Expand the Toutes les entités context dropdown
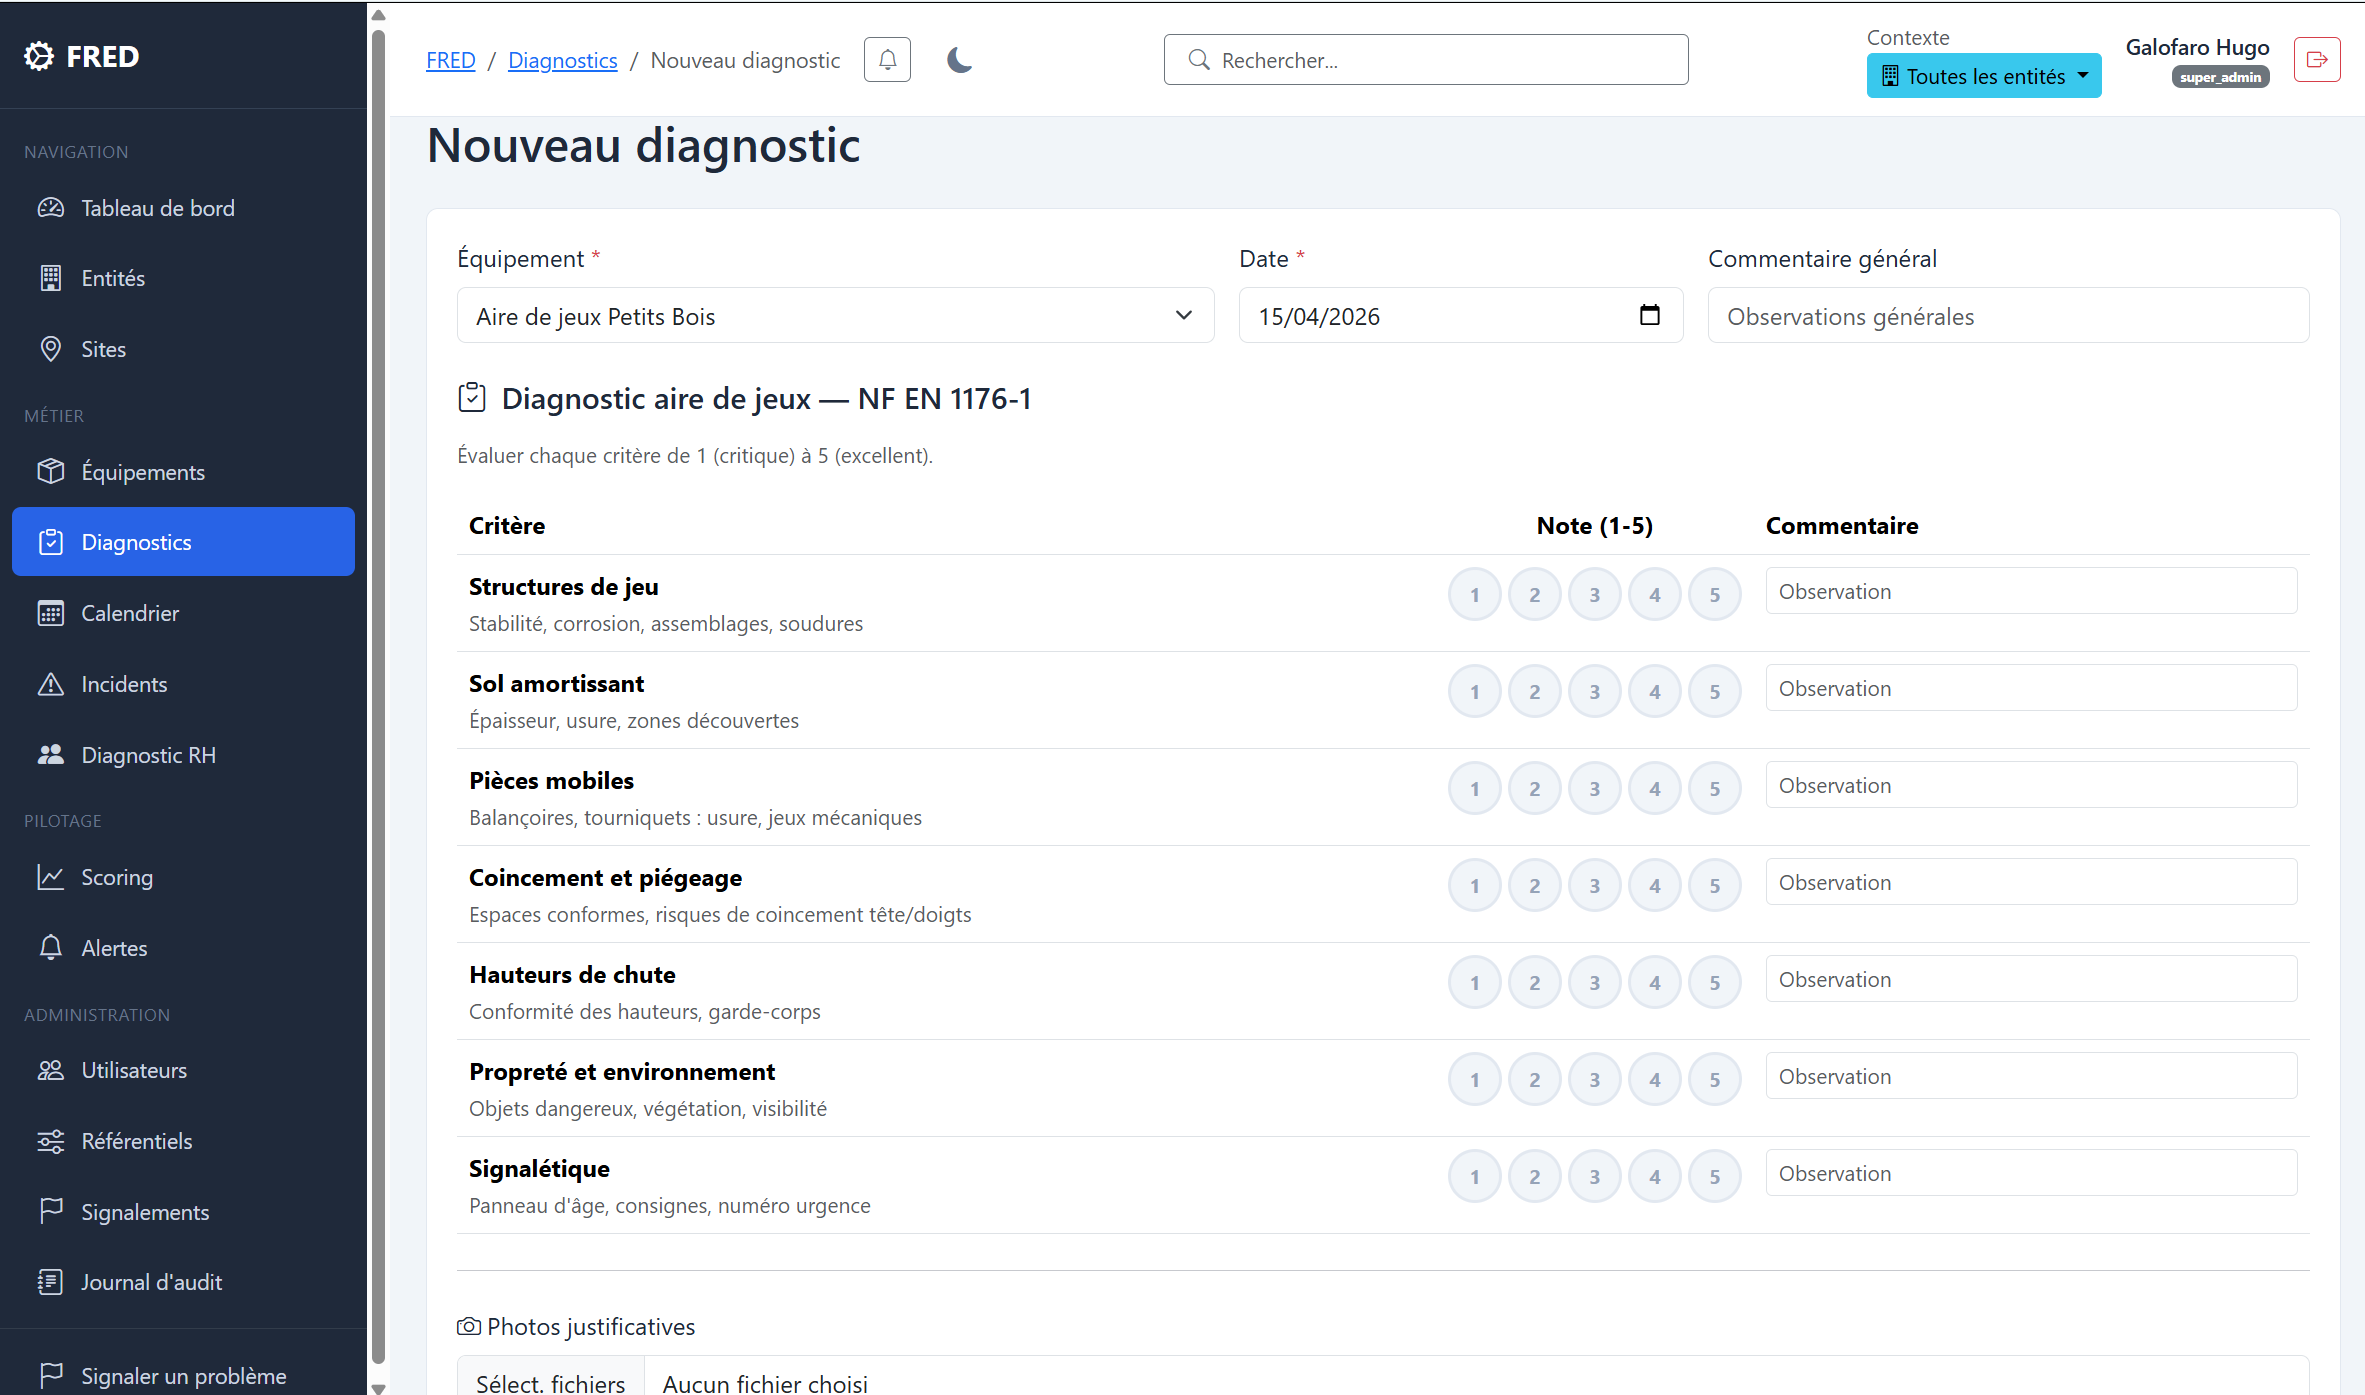The image size is (2365, 1395). coord(1983,75)
